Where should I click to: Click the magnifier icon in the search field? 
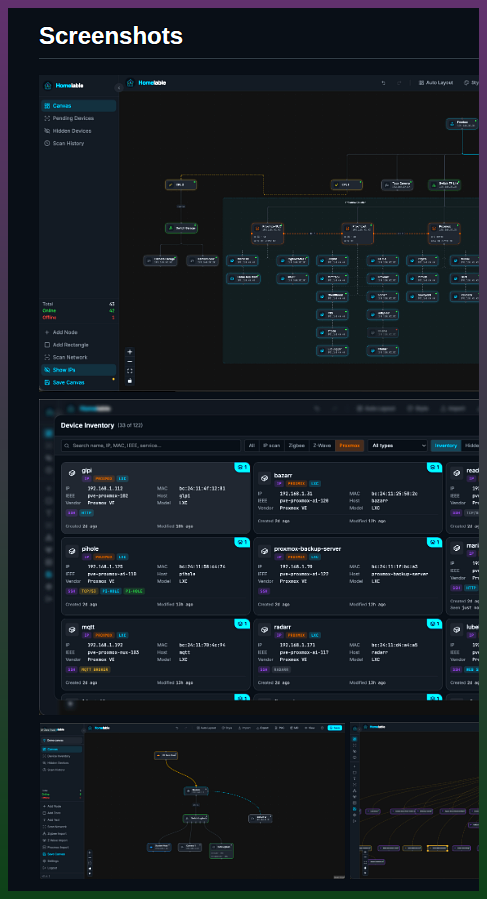pyautogui.click(x=67, y=445)
